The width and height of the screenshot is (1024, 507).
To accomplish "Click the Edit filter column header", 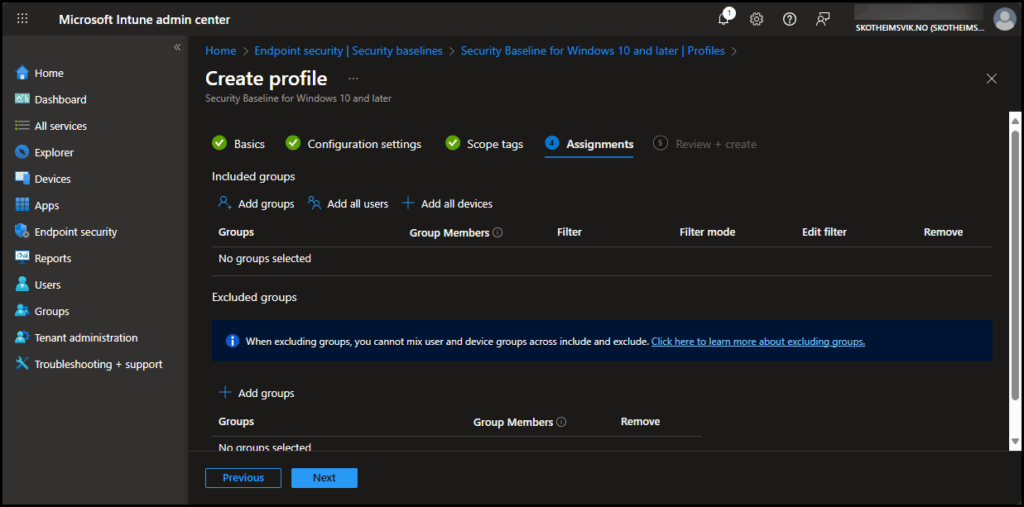I will 824,232.
